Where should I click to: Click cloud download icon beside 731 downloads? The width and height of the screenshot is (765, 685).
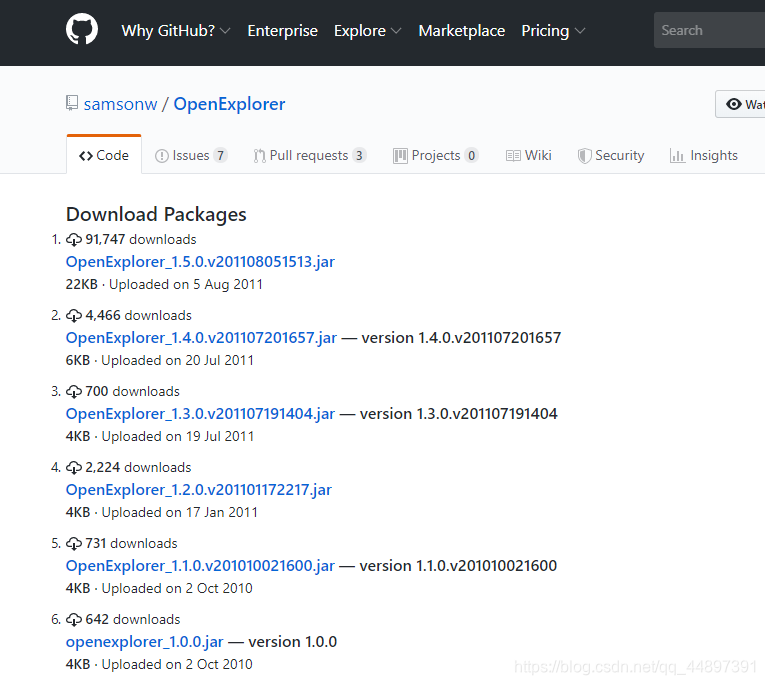click(74, 544)
